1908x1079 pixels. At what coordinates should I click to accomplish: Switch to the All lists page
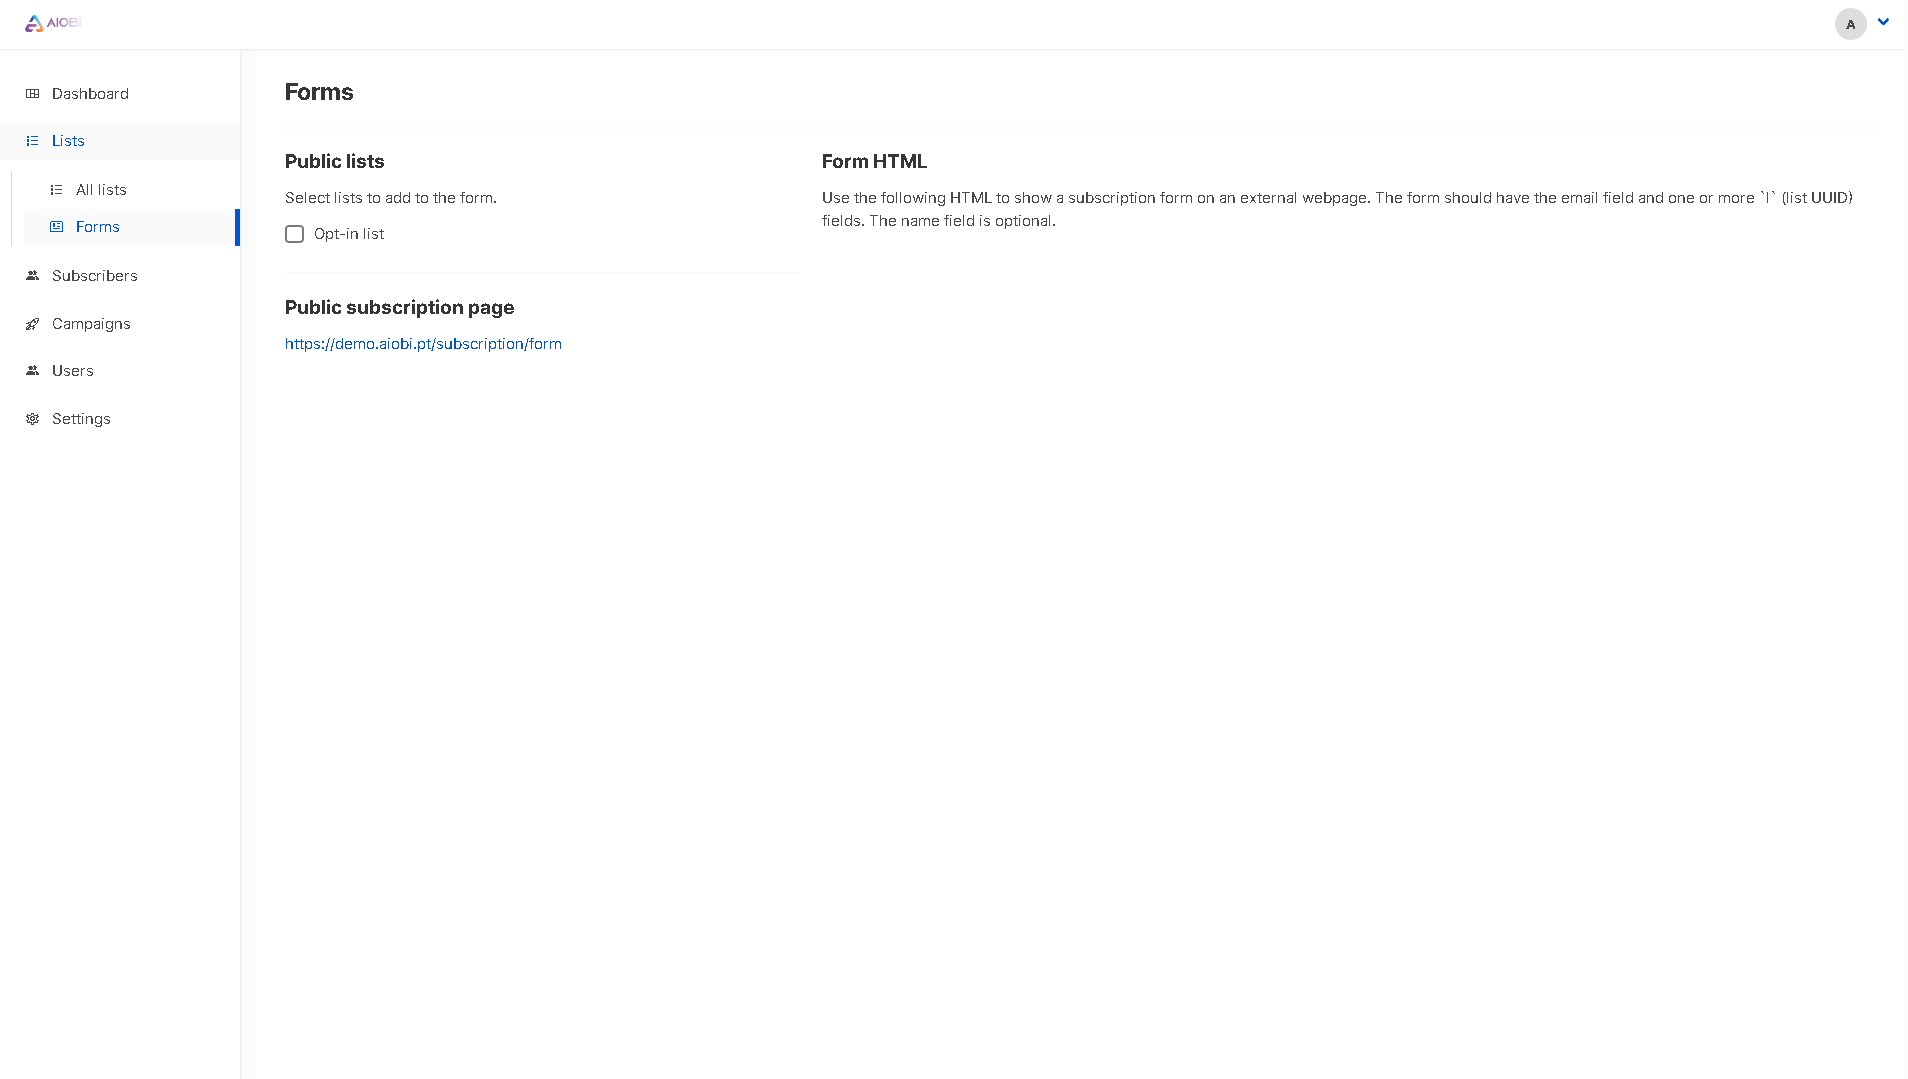101,189
